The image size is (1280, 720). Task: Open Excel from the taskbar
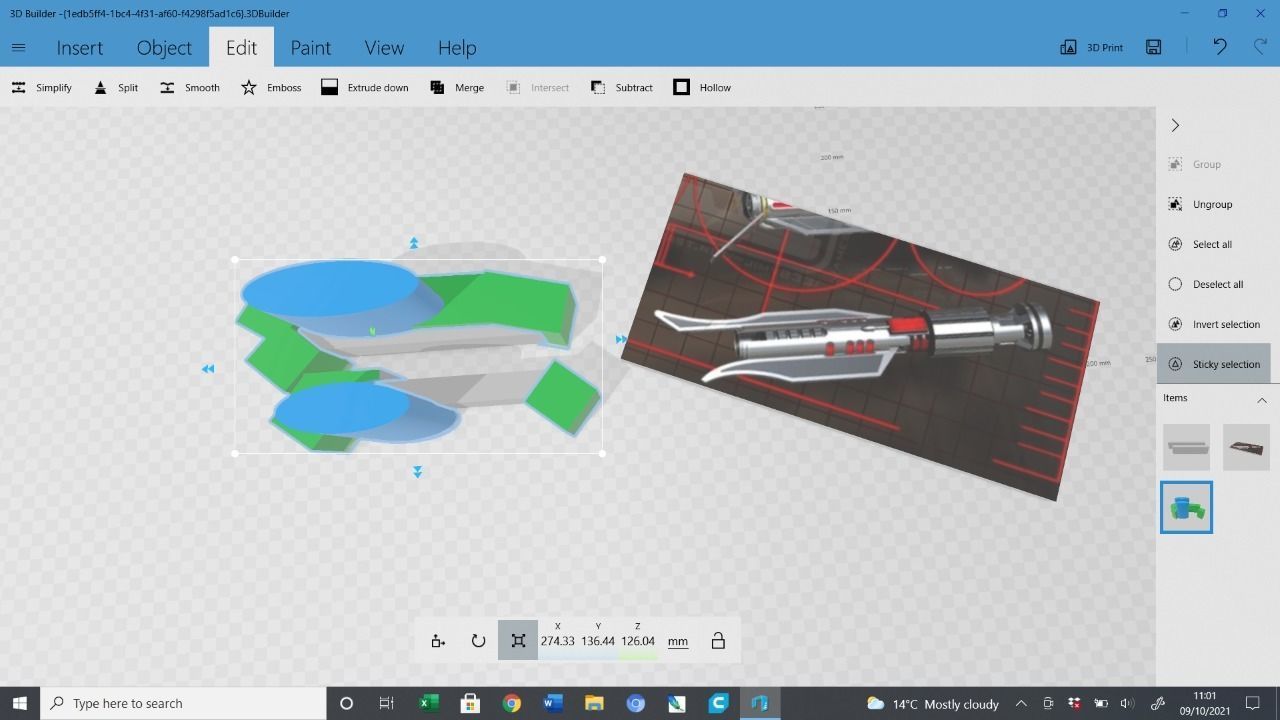click(428, 703)
